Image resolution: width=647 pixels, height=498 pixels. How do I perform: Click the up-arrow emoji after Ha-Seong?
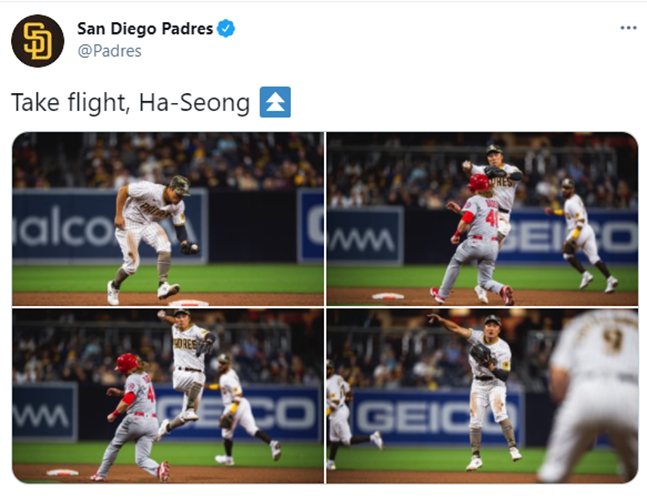click(275, 102)
